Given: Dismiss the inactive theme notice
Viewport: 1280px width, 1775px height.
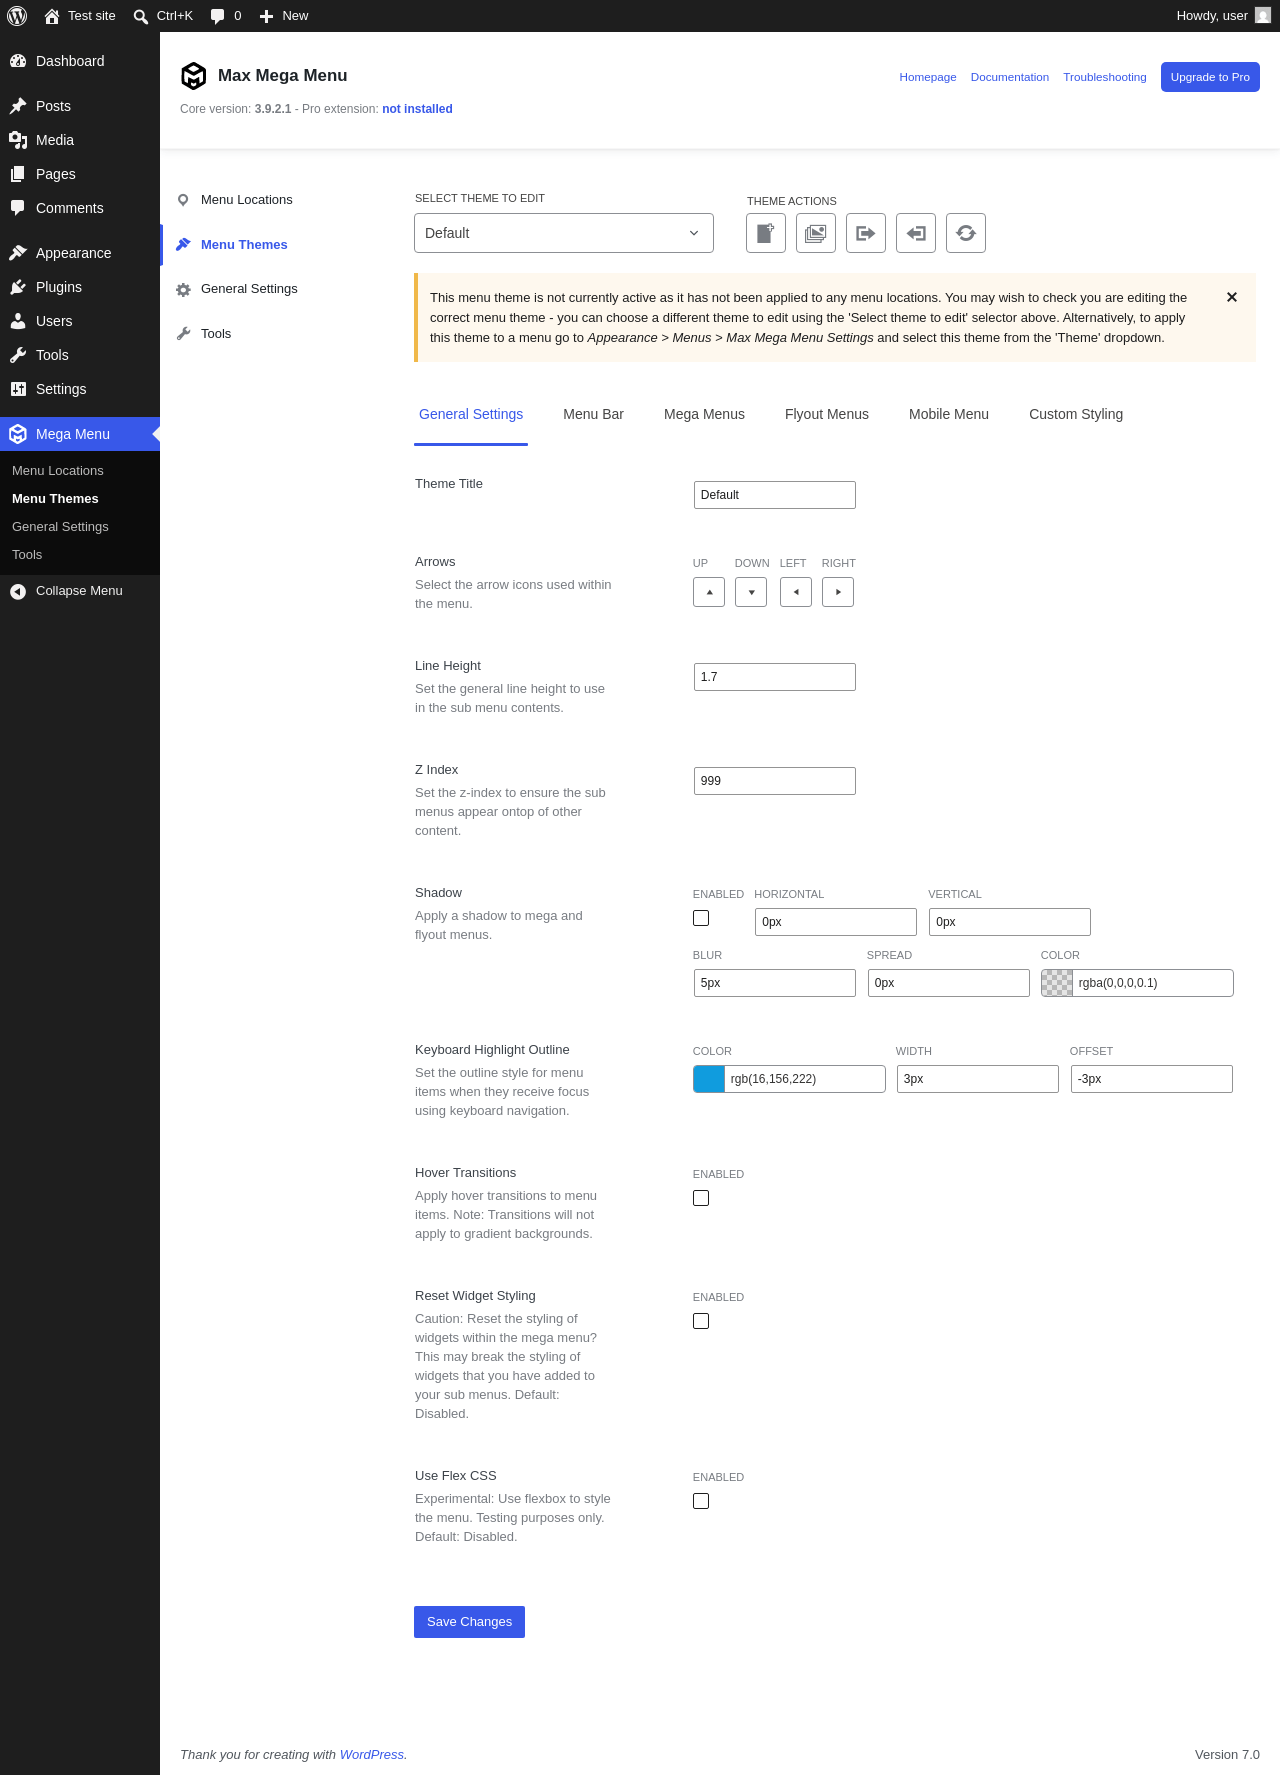Looking at the screenshot, I should click(1232, 297).
